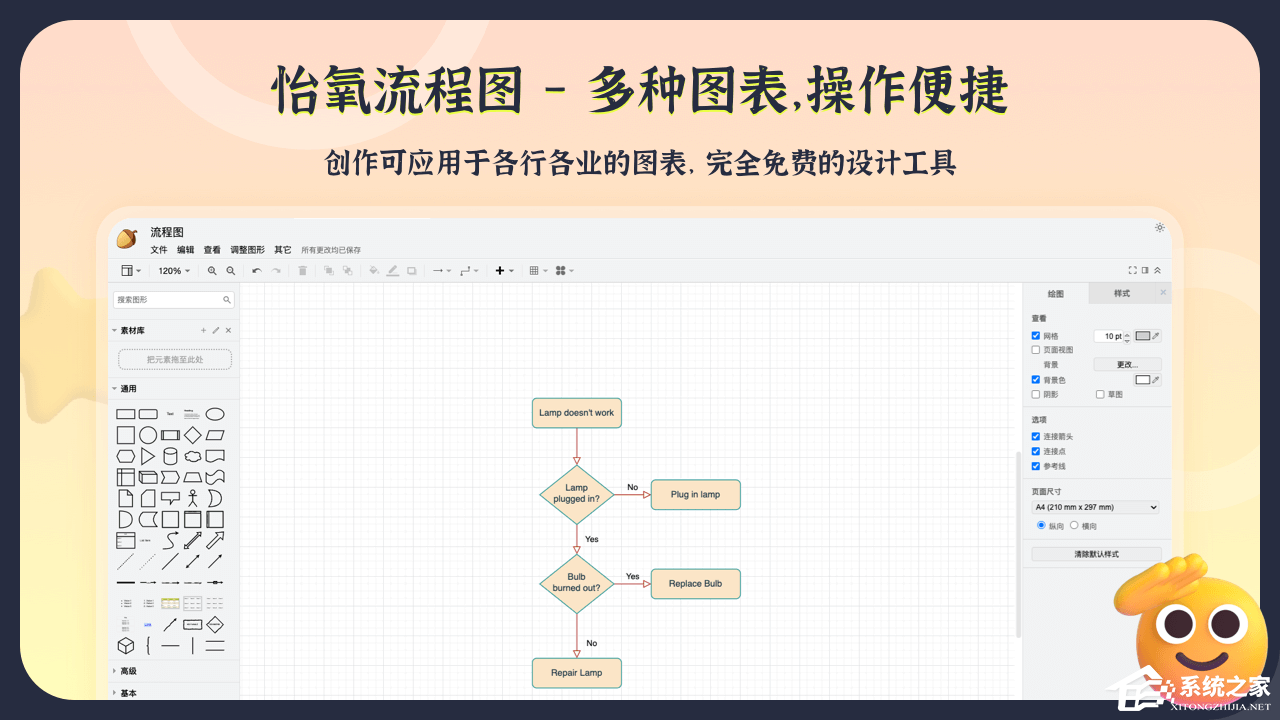This screenshot has width=1280, height=720.
Task: Close the 素材库 library section
Action: pos(228,330)
